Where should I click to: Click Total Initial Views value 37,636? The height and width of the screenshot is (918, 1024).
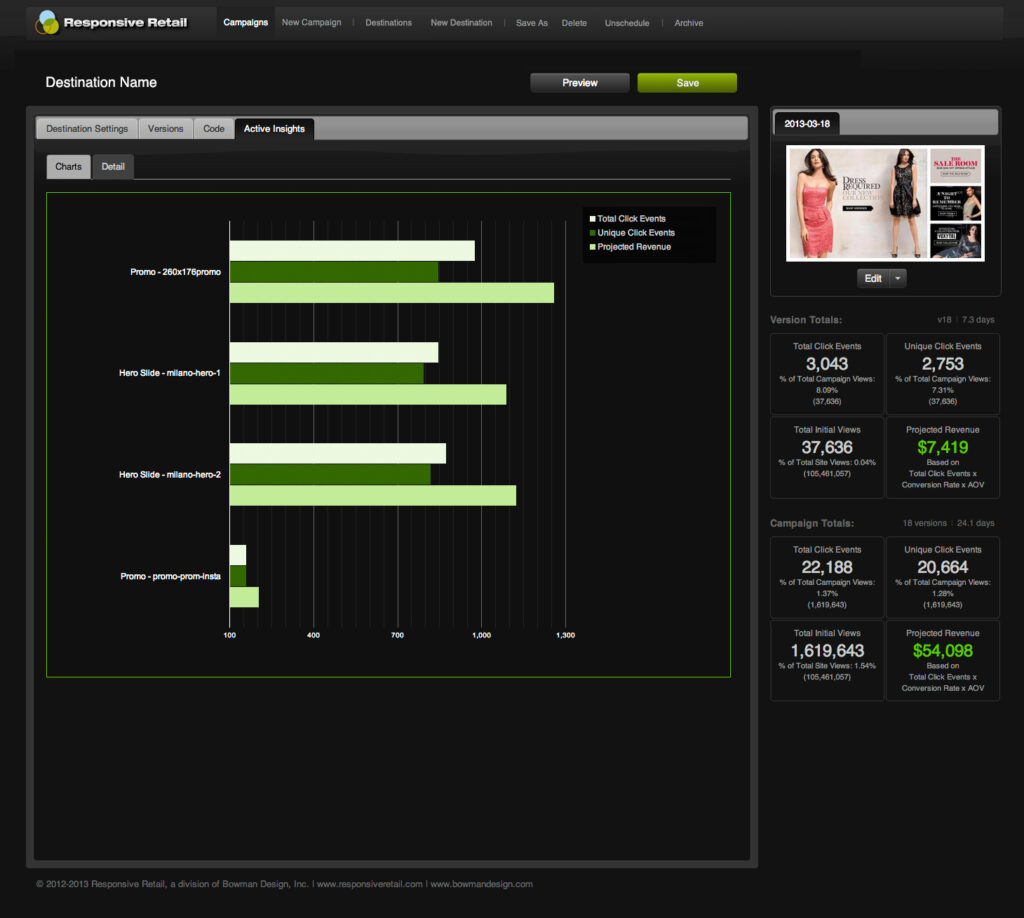point(827,447)
